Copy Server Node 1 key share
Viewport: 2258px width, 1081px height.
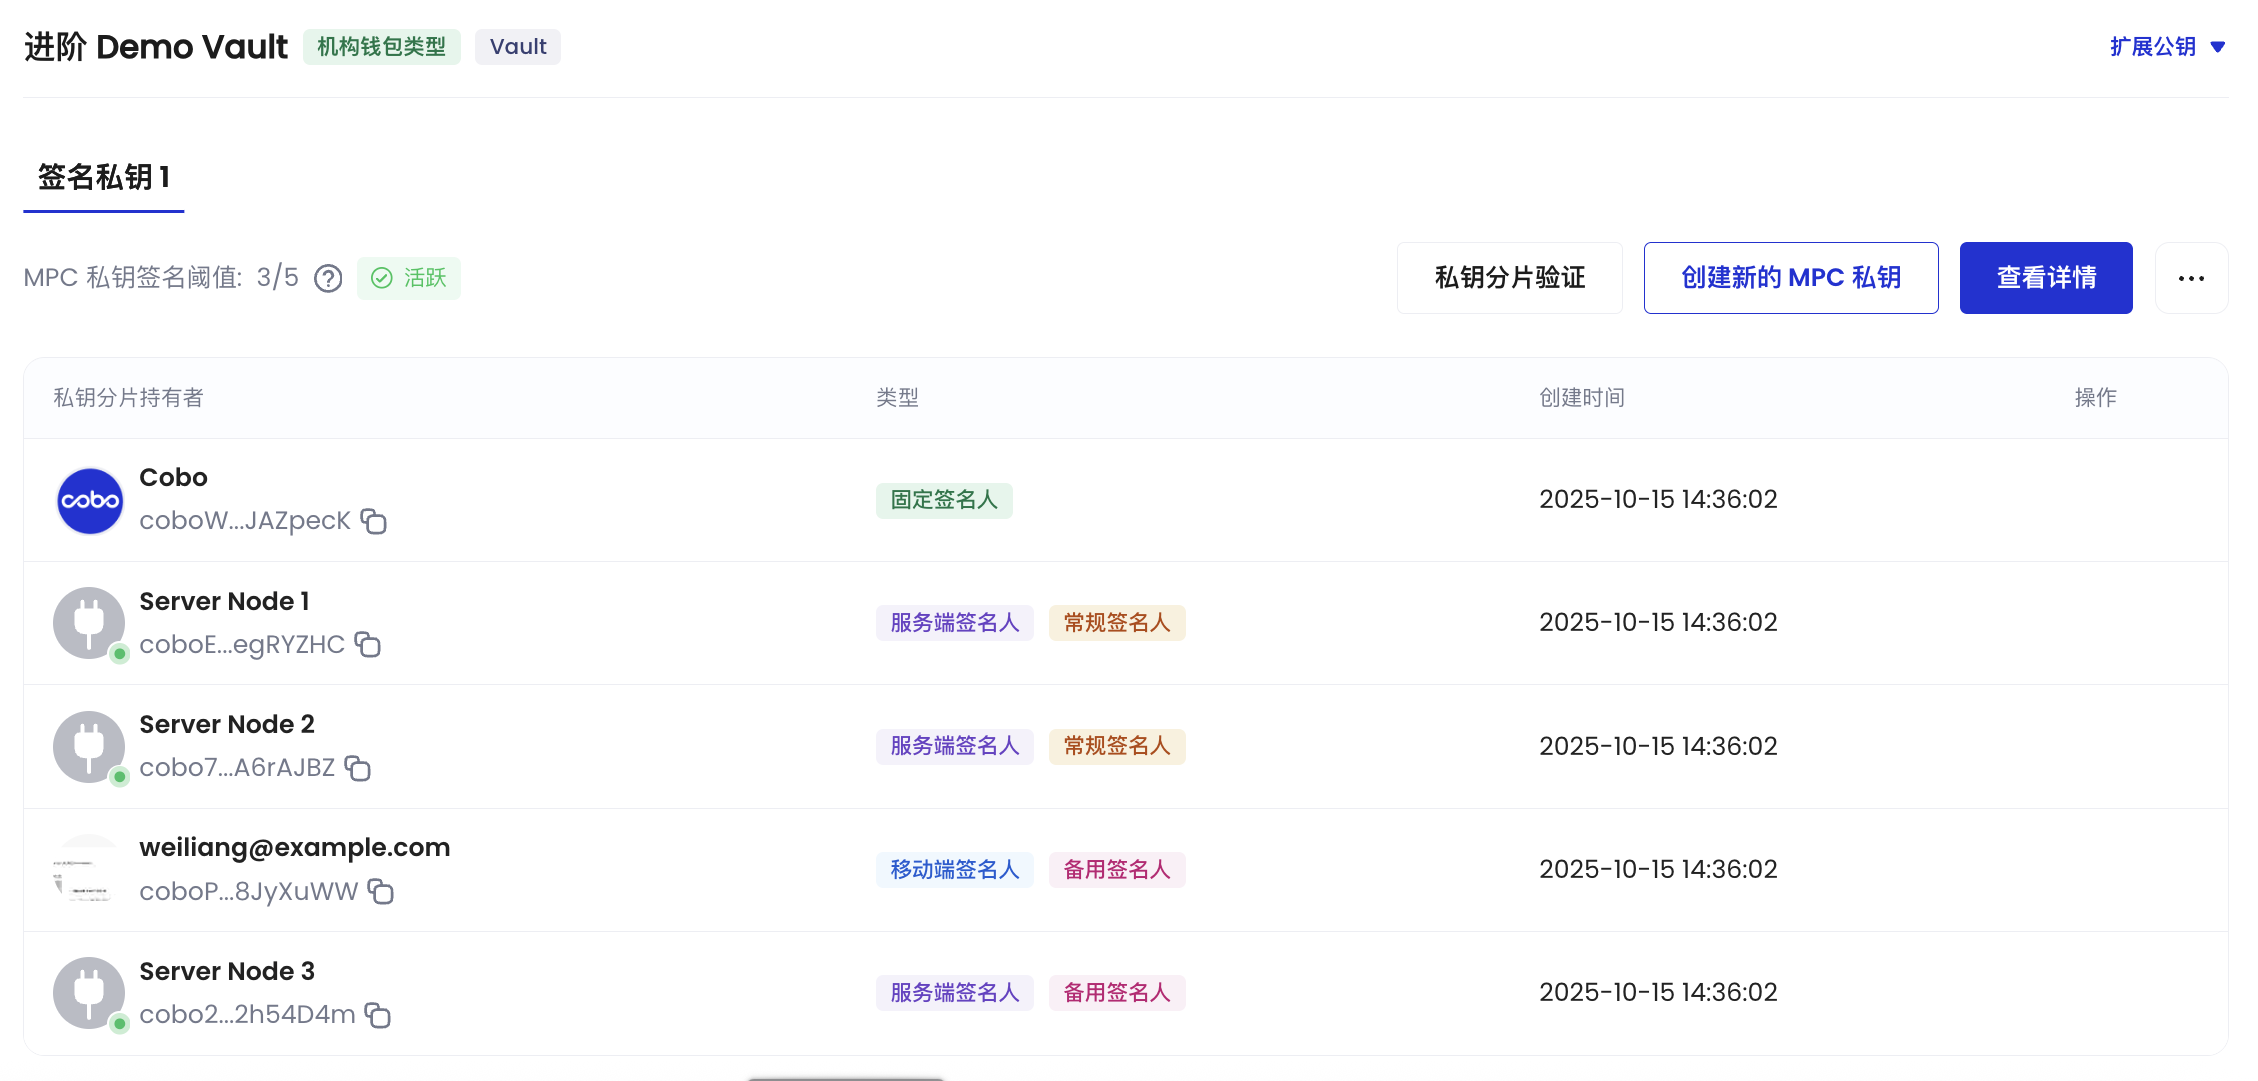click(368, 645)
